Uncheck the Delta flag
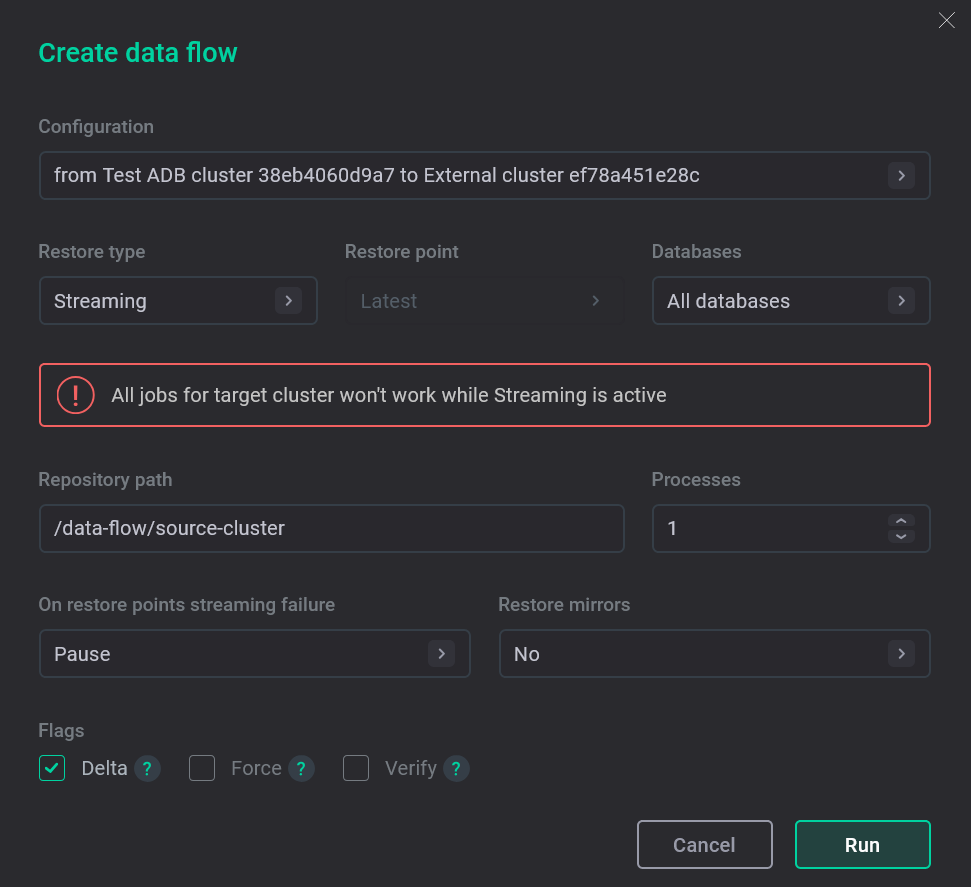Screen dimensions: 971x887 tap(52, 768)
